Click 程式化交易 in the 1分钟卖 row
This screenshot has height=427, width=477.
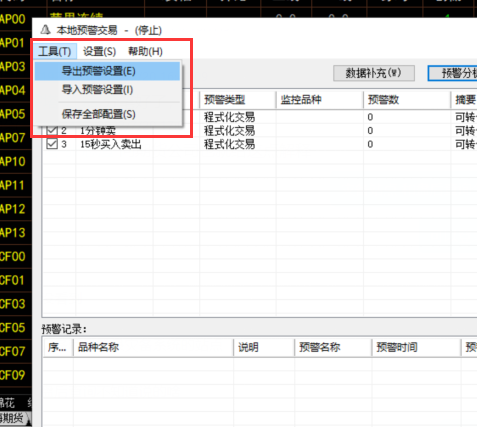229,131
